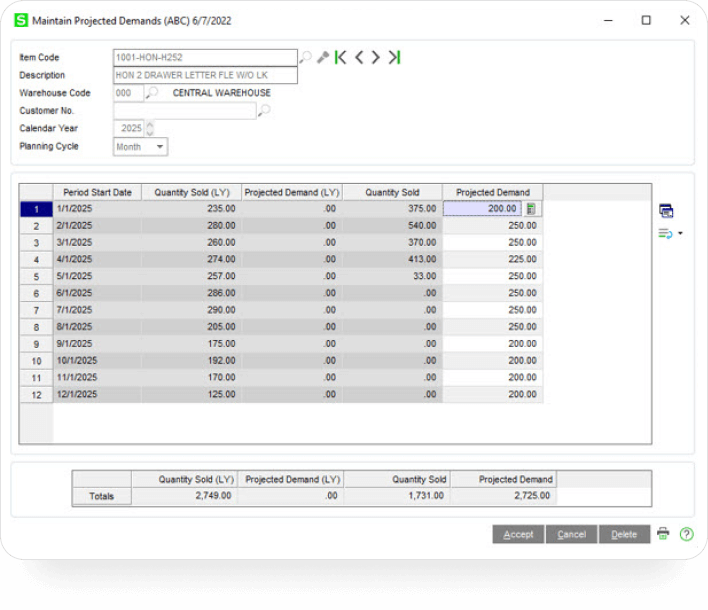The image size is (708, 610).
Task: Click Projected Demand 200.00 for 12/1/2025
Action: (493, 394)
